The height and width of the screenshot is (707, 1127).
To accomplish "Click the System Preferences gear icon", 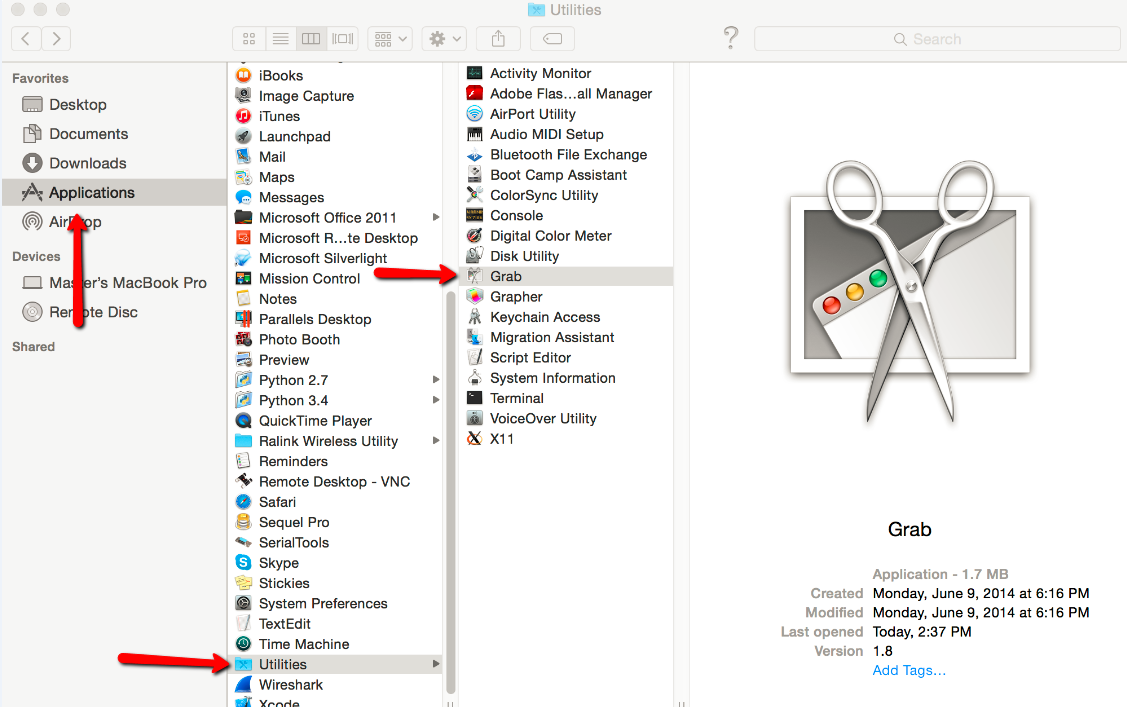I will [x=244, y=603].
